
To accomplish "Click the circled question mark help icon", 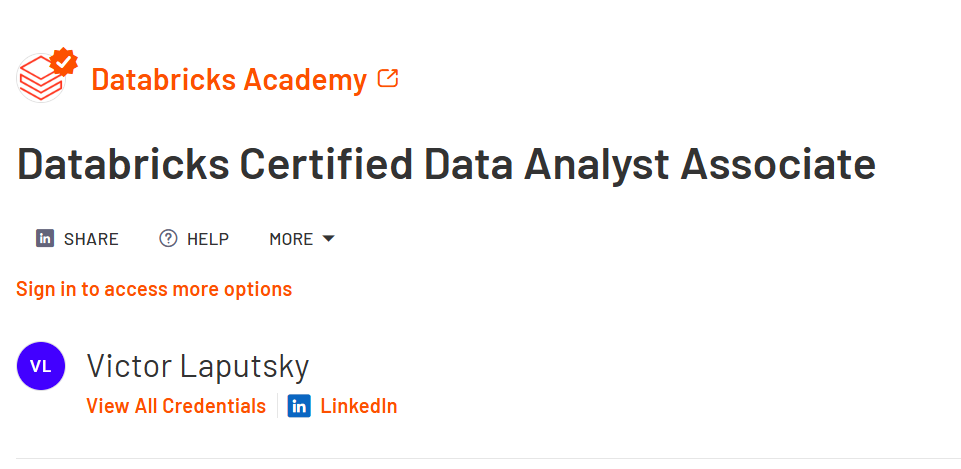I will [x=168, y=238].
